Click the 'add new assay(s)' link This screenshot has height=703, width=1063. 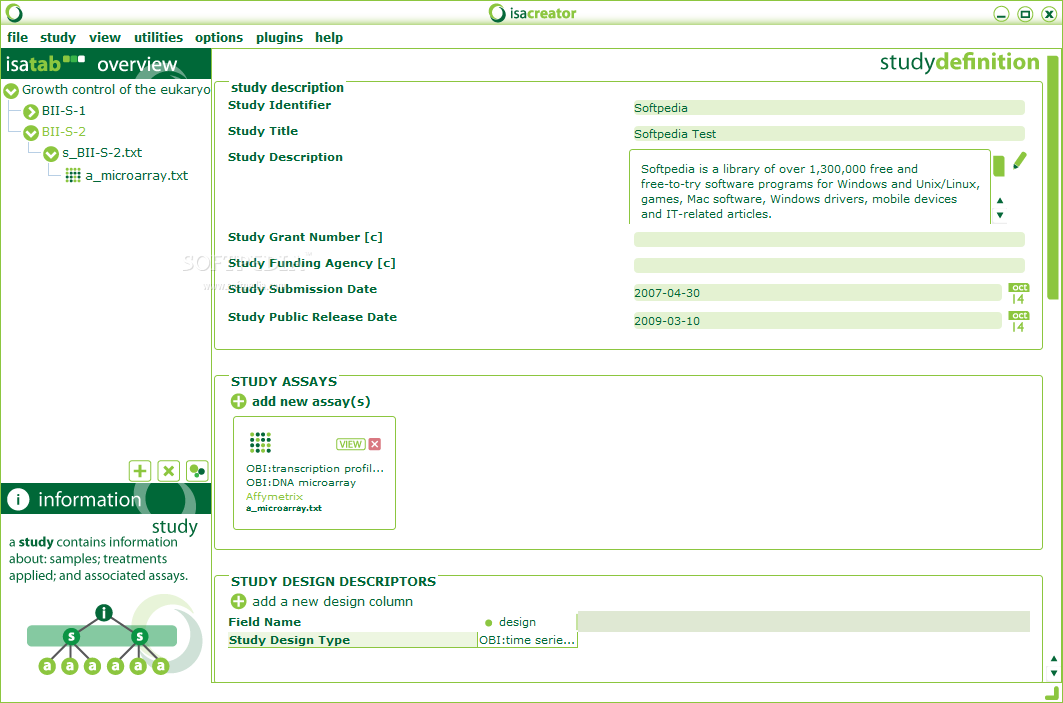(x=311, y=401)
